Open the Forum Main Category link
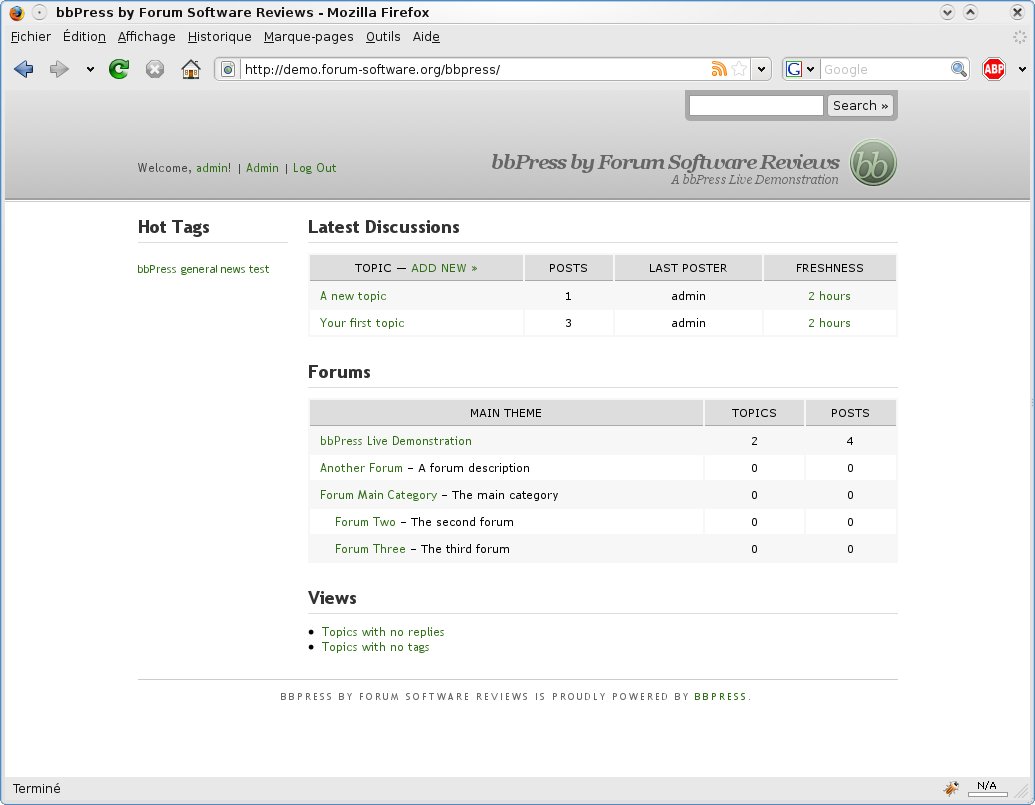Image resolution: width=1035 pixels, height=805 pixels. point(378,495)
